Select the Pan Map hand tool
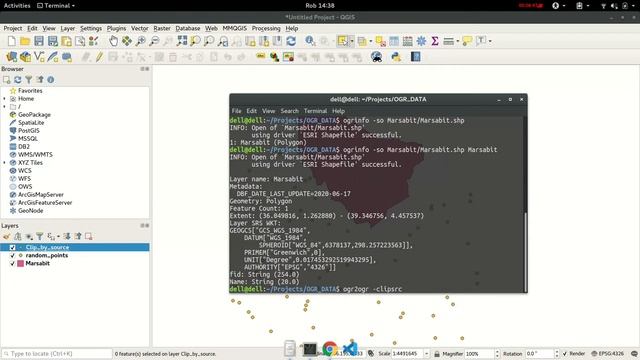640x360 pixels. tap(113, 41)
